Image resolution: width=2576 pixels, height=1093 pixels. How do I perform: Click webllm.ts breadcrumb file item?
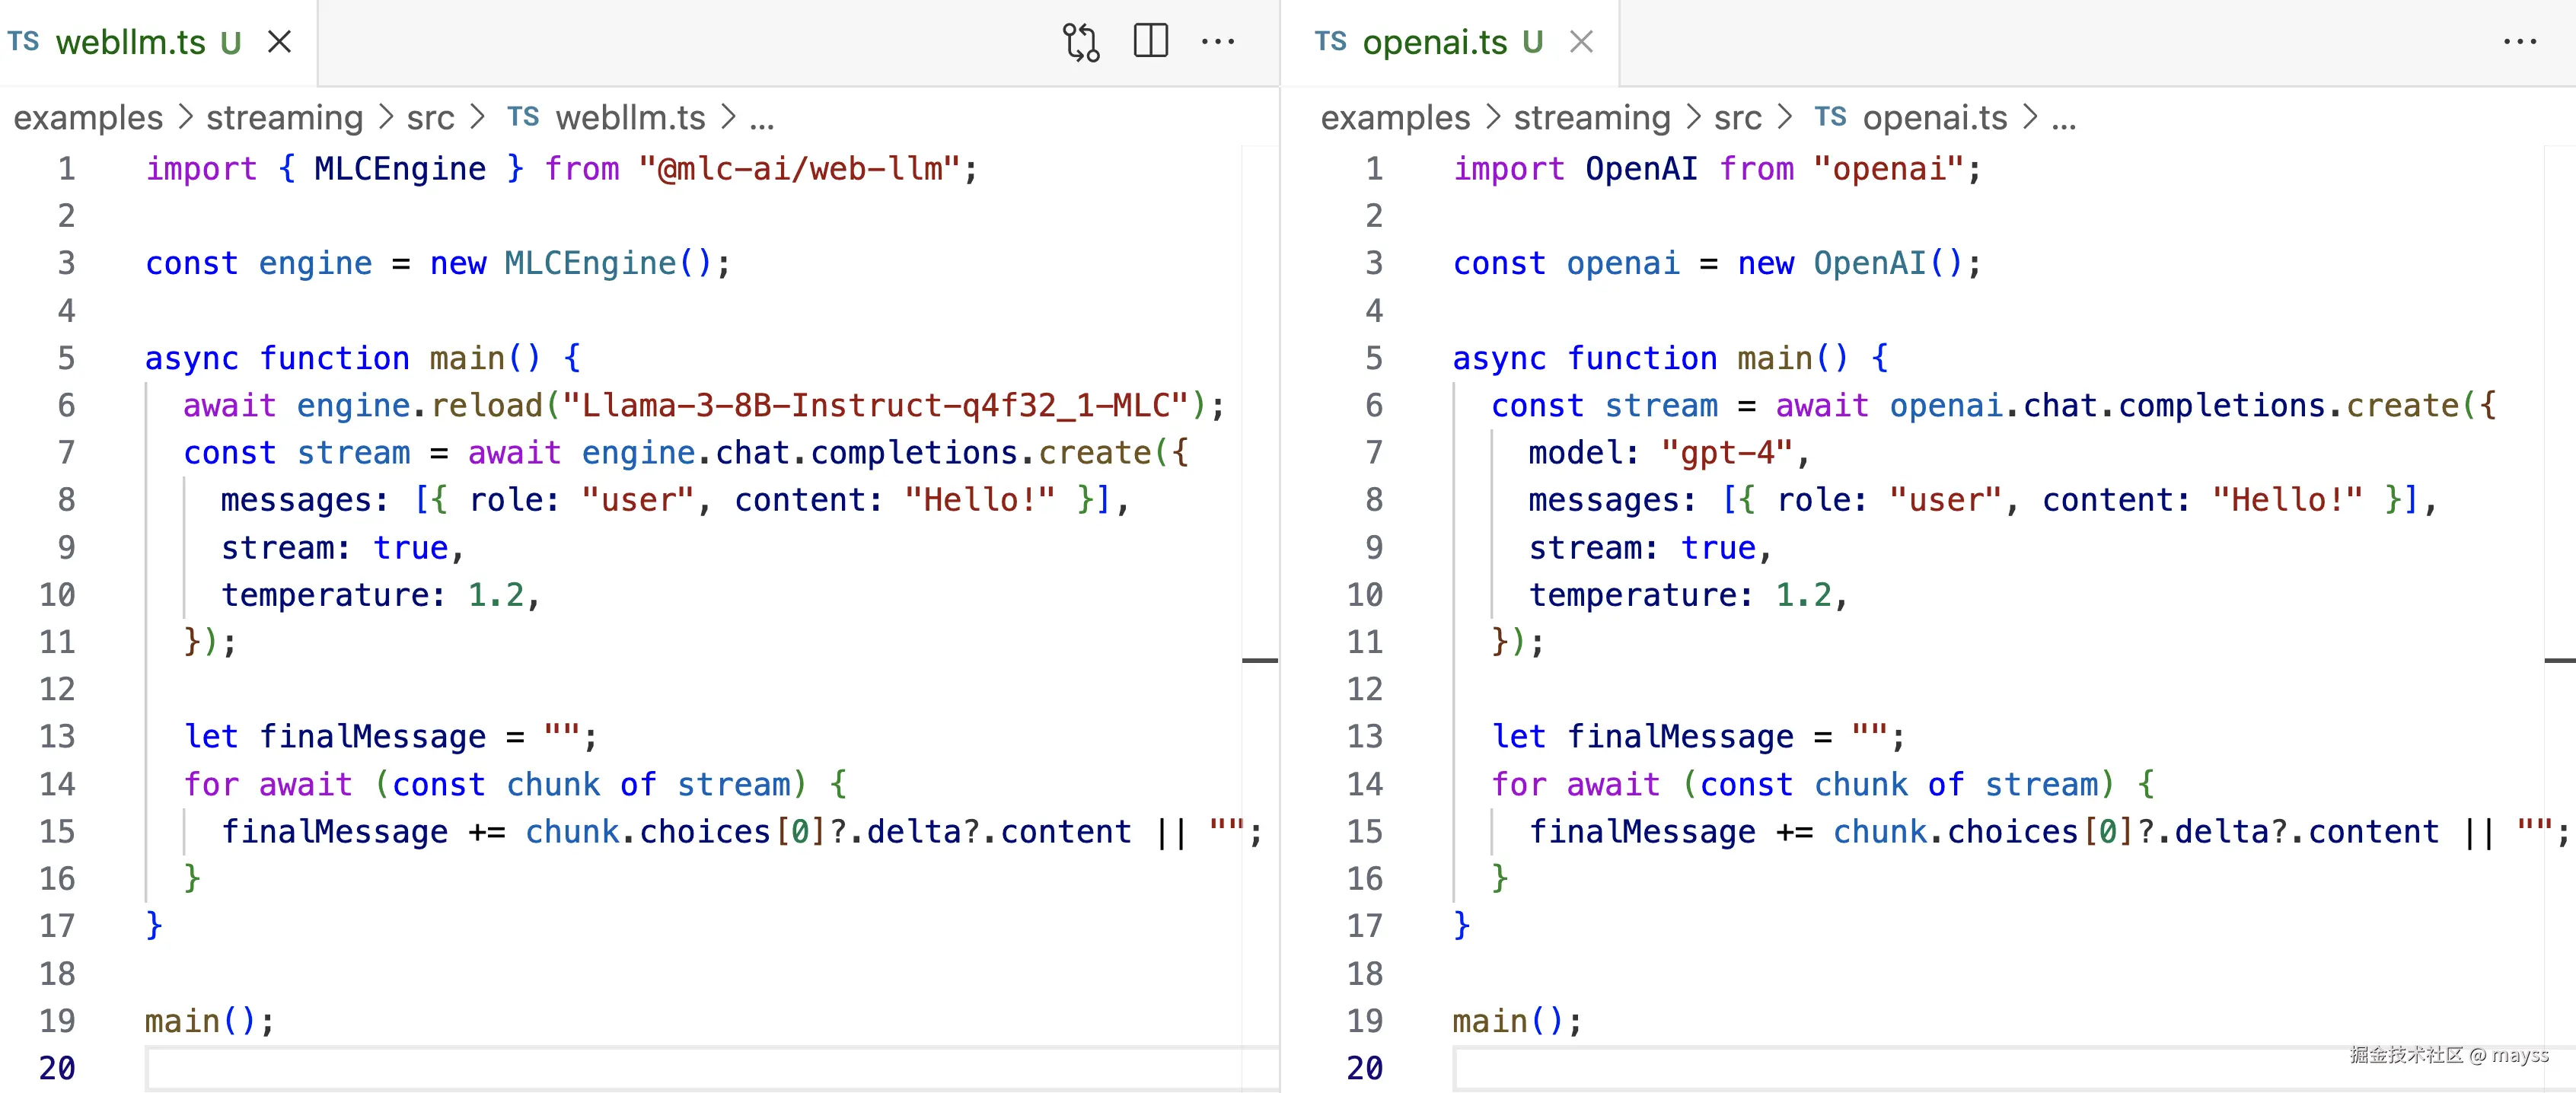tap(630, 118)
